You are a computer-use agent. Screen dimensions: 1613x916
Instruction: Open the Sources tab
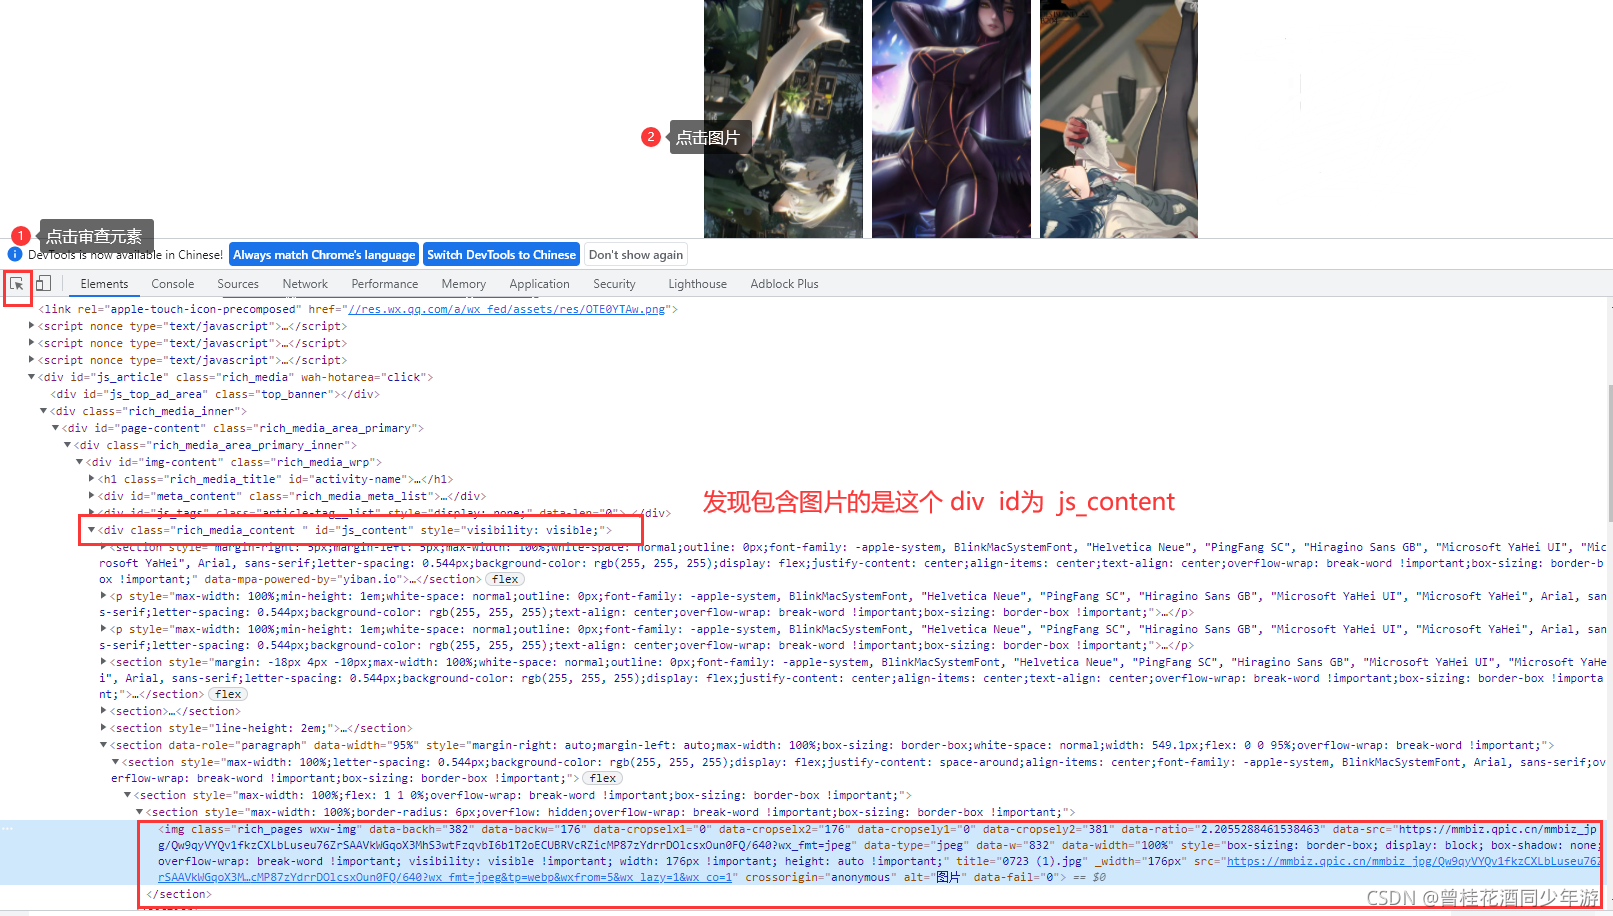click(x=238, y=284)
